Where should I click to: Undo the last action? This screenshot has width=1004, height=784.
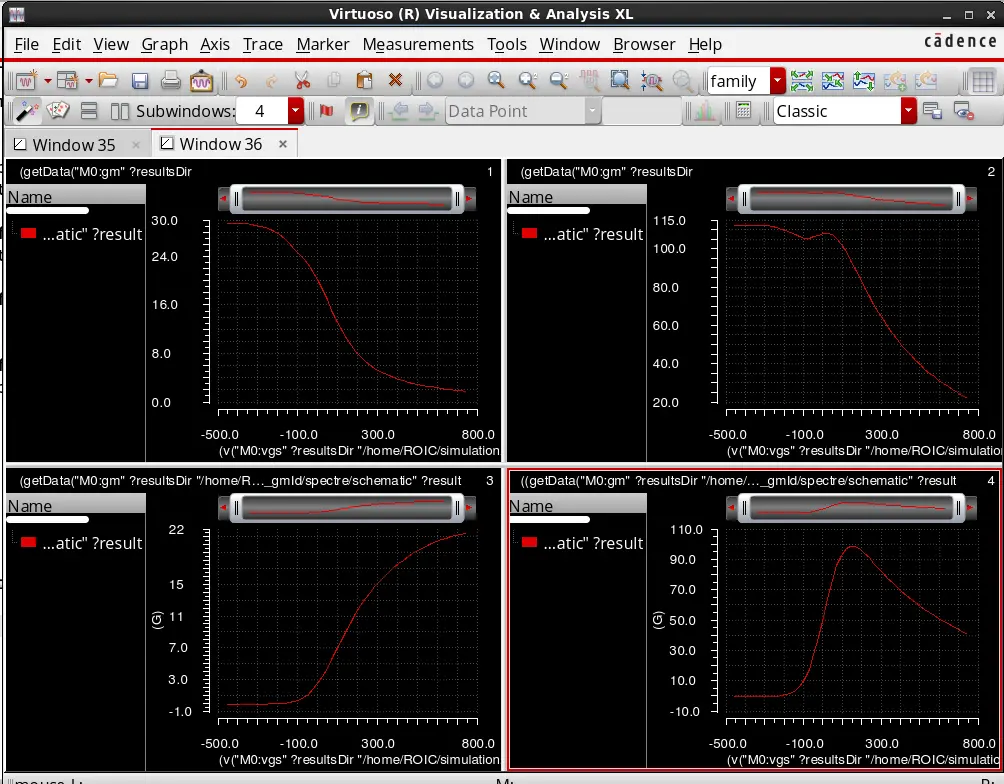point(241,81)
